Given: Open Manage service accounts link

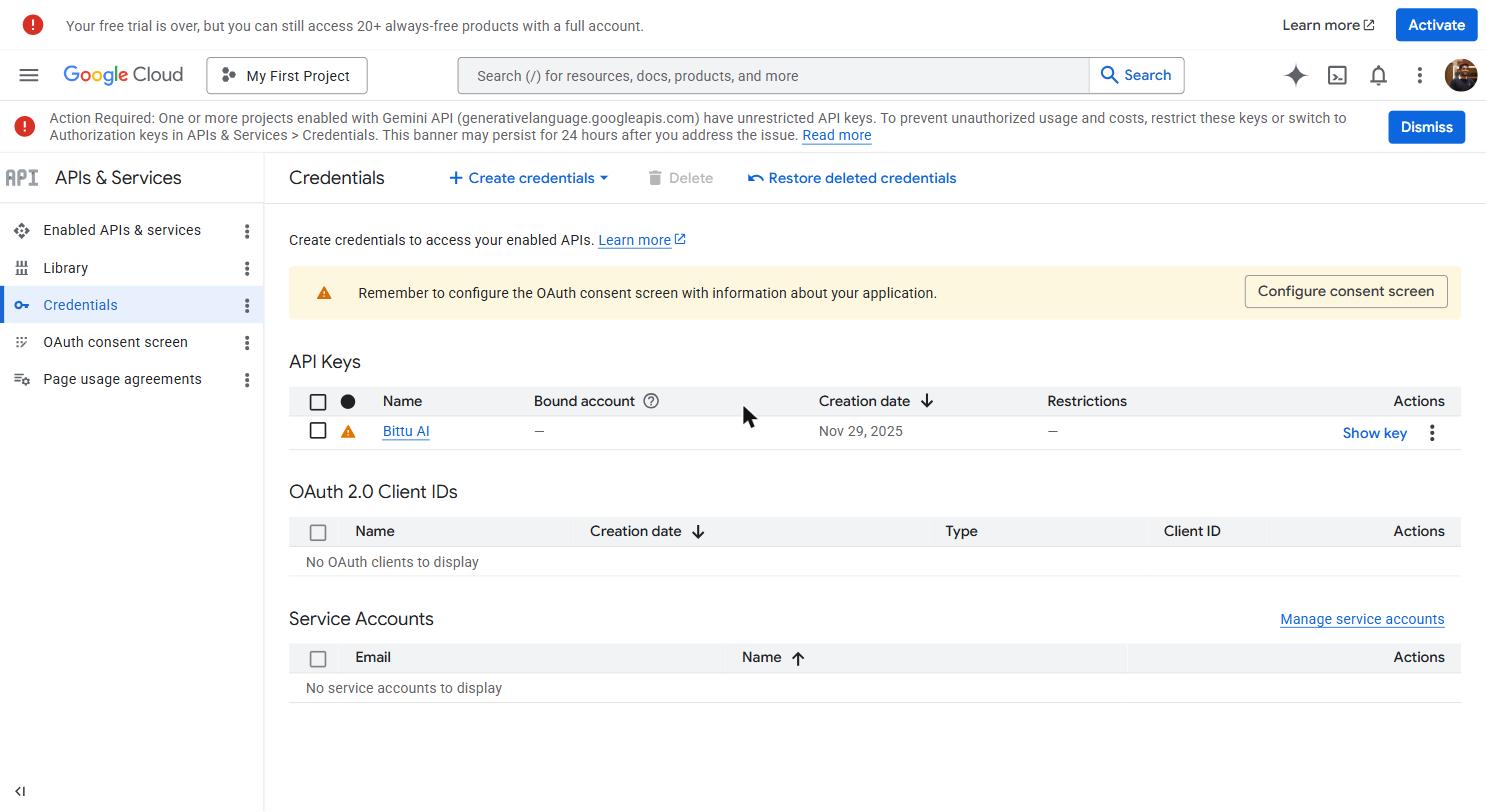Looking at the screenshot, I should pos(1362,619).
